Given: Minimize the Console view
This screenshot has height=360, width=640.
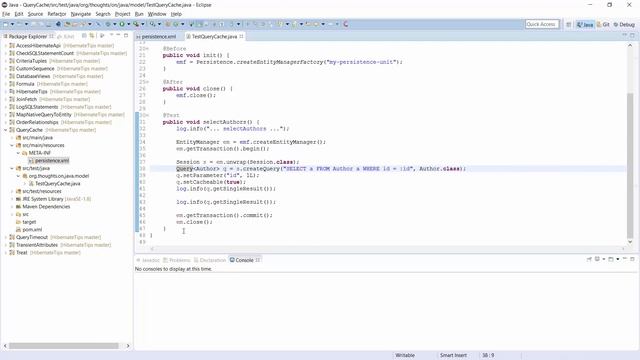Looking at the screenshot, I should tap(625, 259).
